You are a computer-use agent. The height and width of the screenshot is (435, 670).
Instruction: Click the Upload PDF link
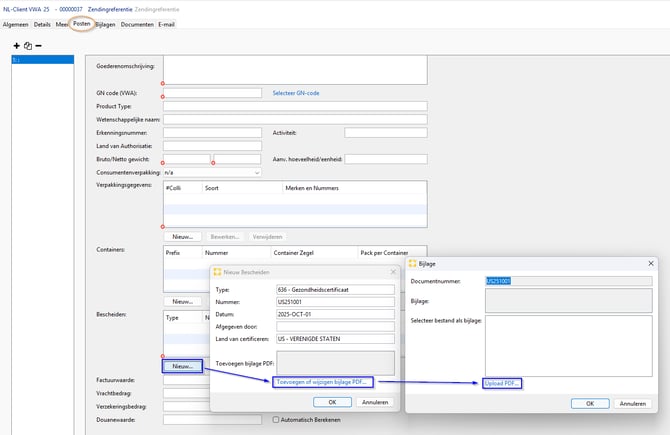(x=503, y=383)
